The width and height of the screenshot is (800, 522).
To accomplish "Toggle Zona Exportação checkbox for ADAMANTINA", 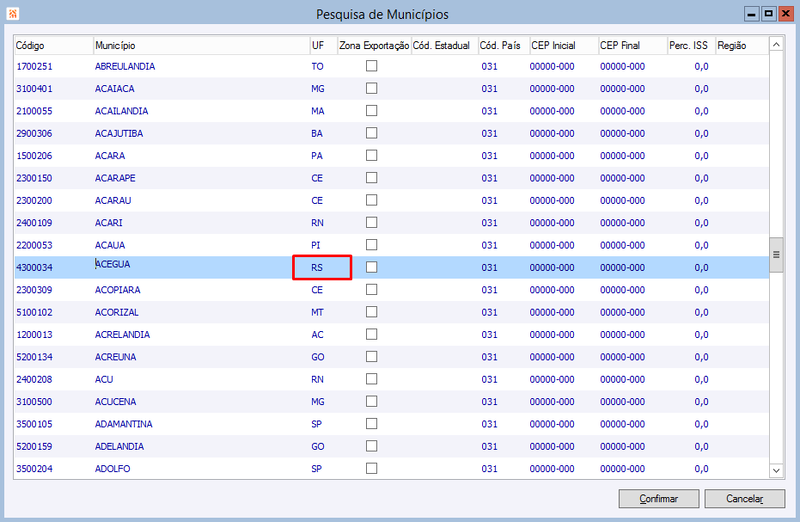I will 371,424.
